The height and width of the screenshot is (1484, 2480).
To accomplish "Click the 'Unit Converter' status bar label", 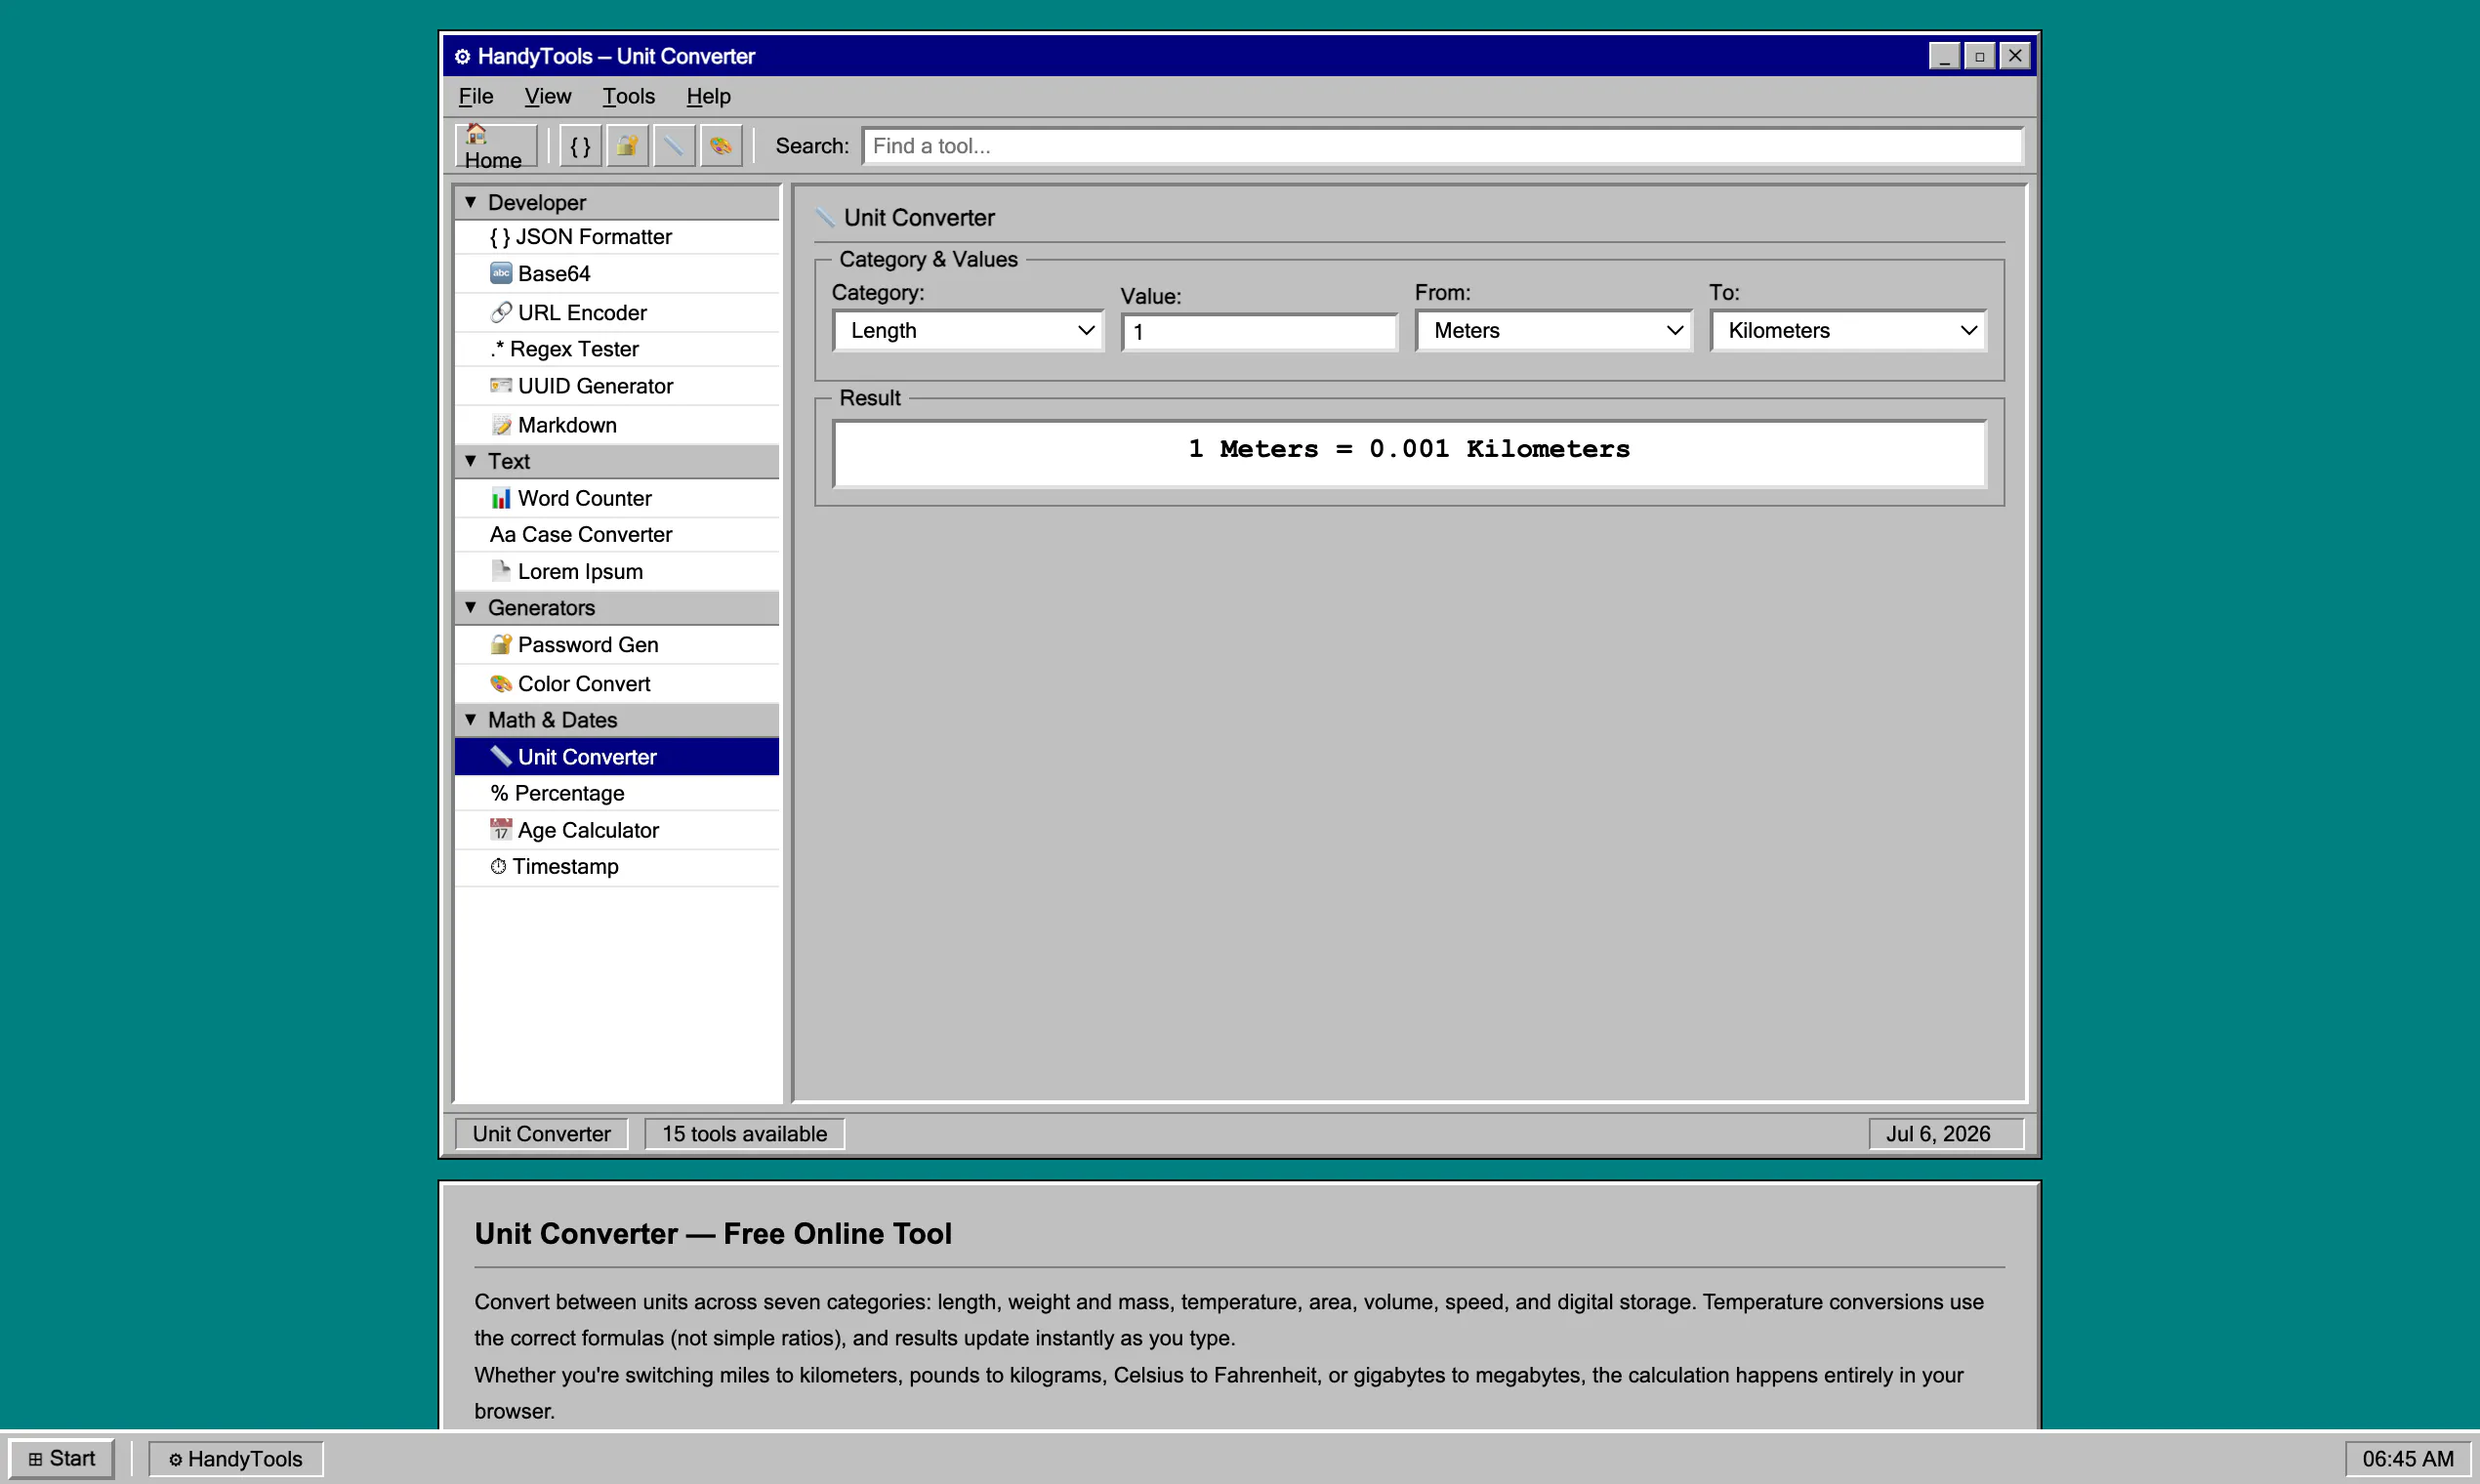I will 541,1134.
